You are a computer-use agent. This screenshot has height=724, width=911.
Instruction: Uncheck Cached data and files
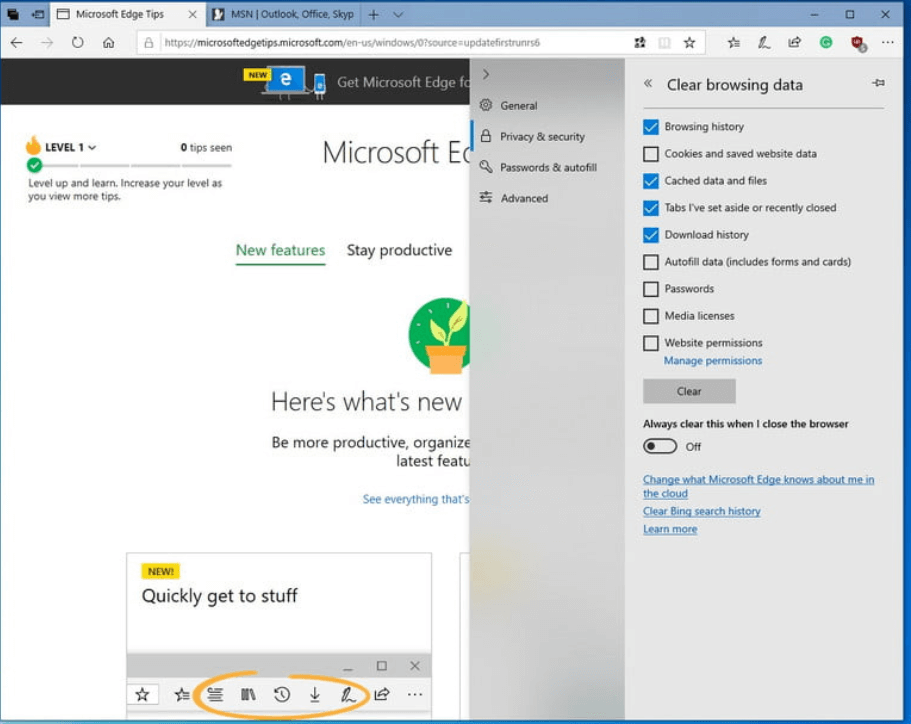(x=651, y=181)
